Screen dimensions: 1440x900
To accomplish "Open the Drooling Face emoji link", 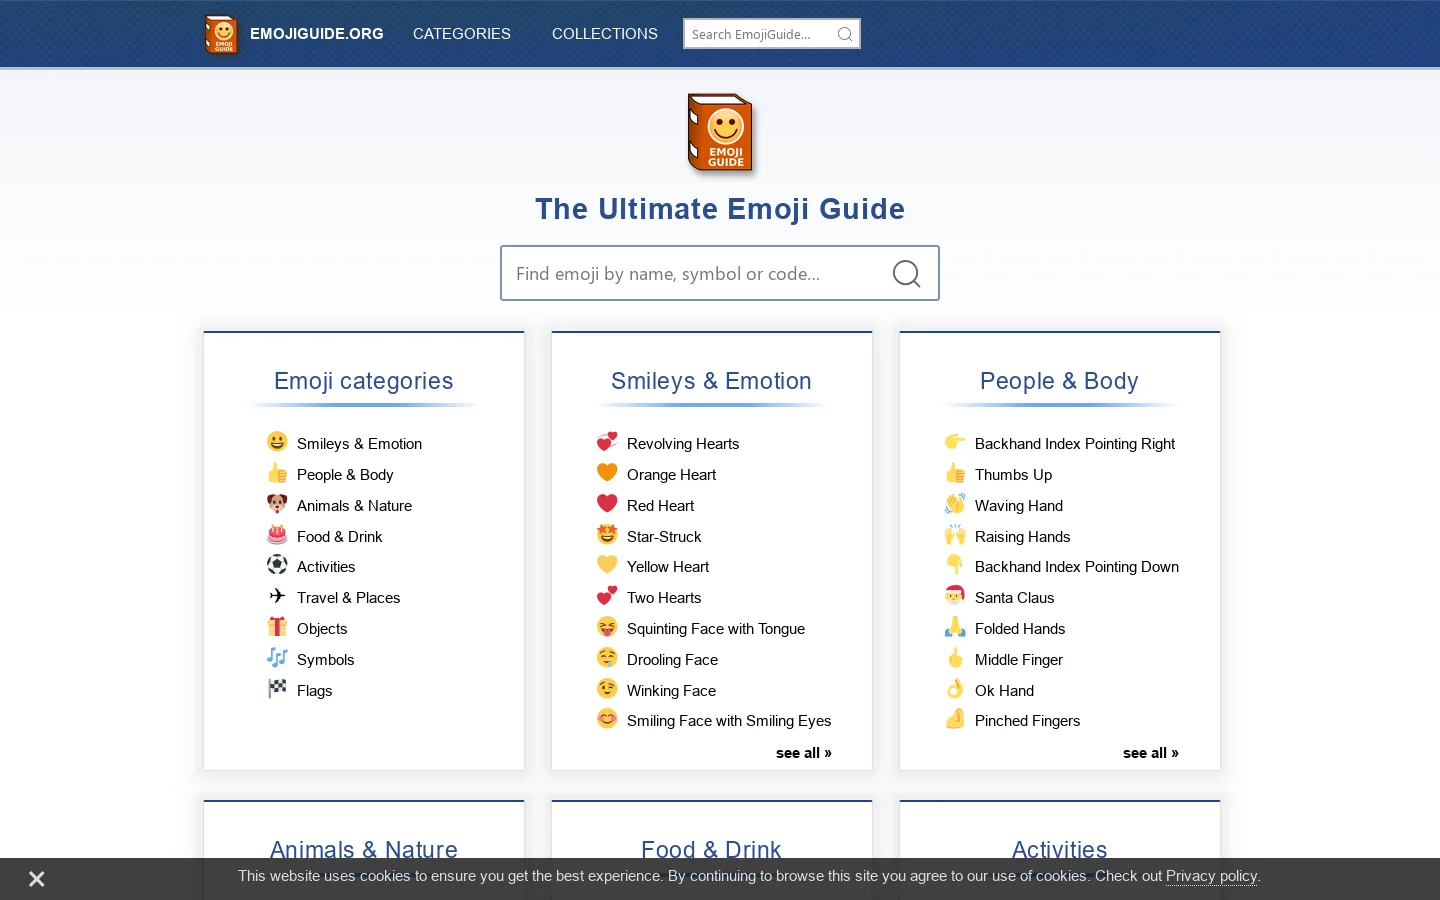I will tap(672, 660).
